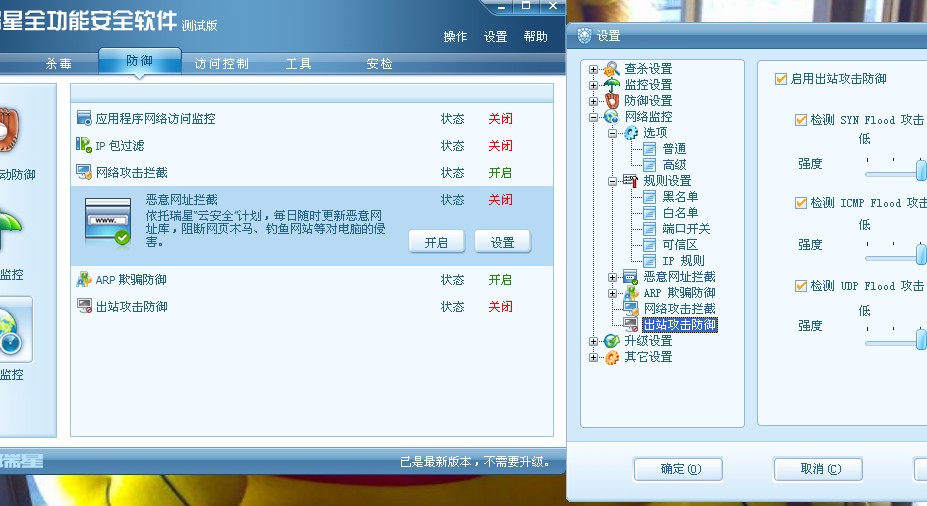Image resolution: width=927 pixels, height=506 pixels.
Task: Click the 取消(C) button
Action: [x=819, y=469]
